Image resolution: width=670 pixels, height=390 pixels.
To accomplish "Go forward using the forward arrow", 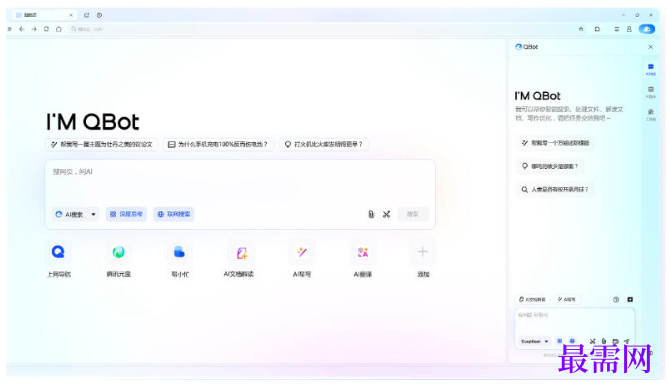I will [34, 29].
